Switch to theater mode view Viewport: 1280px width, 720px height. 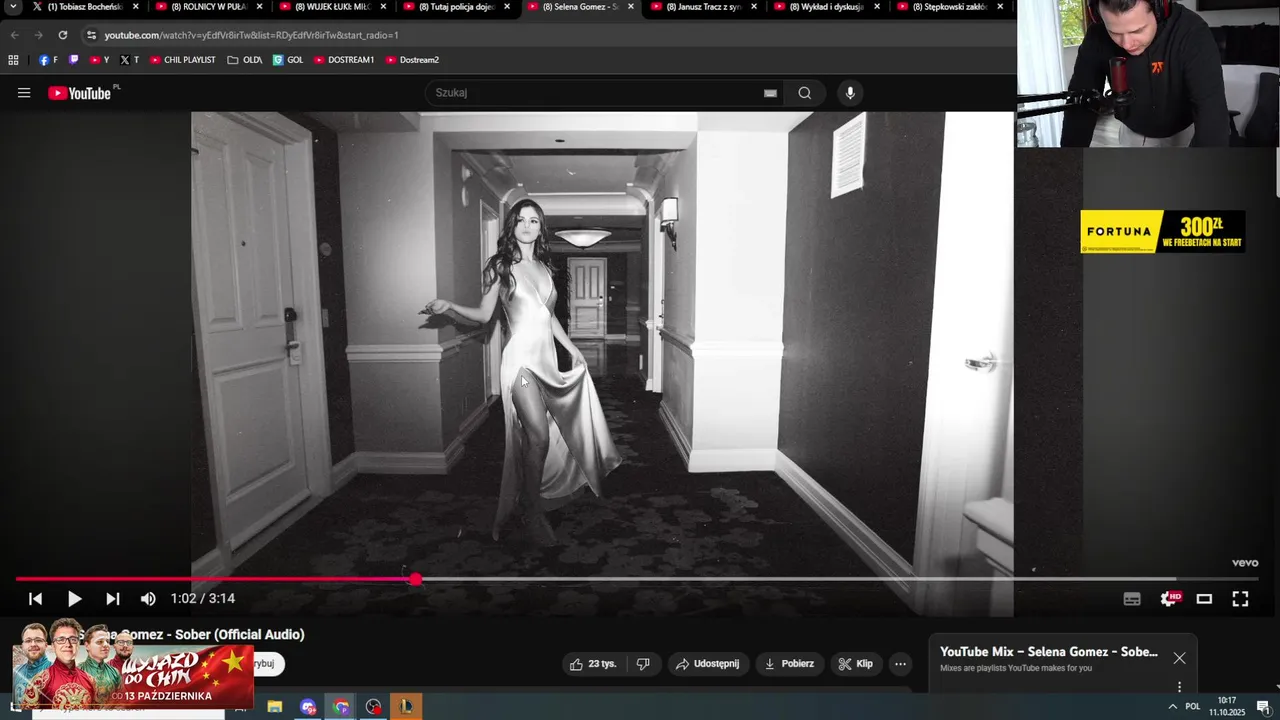[1204, 599]
